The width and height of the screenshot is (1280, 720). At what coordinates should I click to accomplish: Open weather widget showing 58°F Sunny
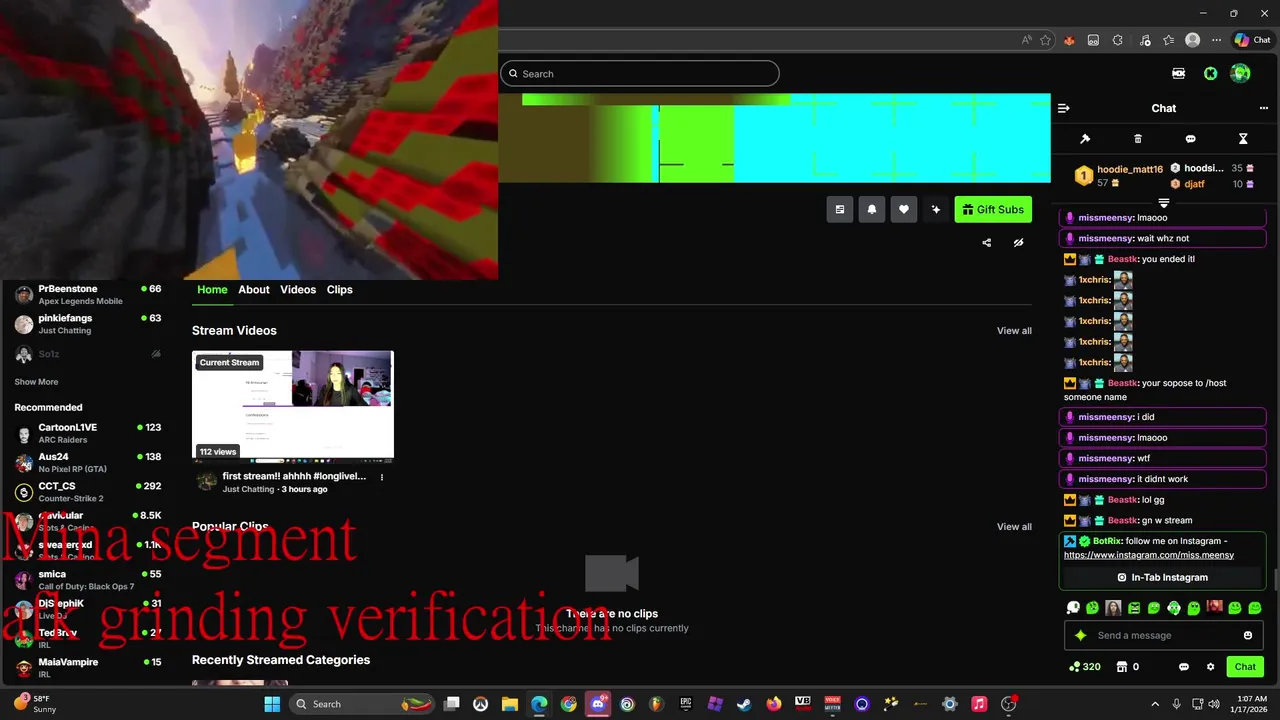(x=35, y=704)
